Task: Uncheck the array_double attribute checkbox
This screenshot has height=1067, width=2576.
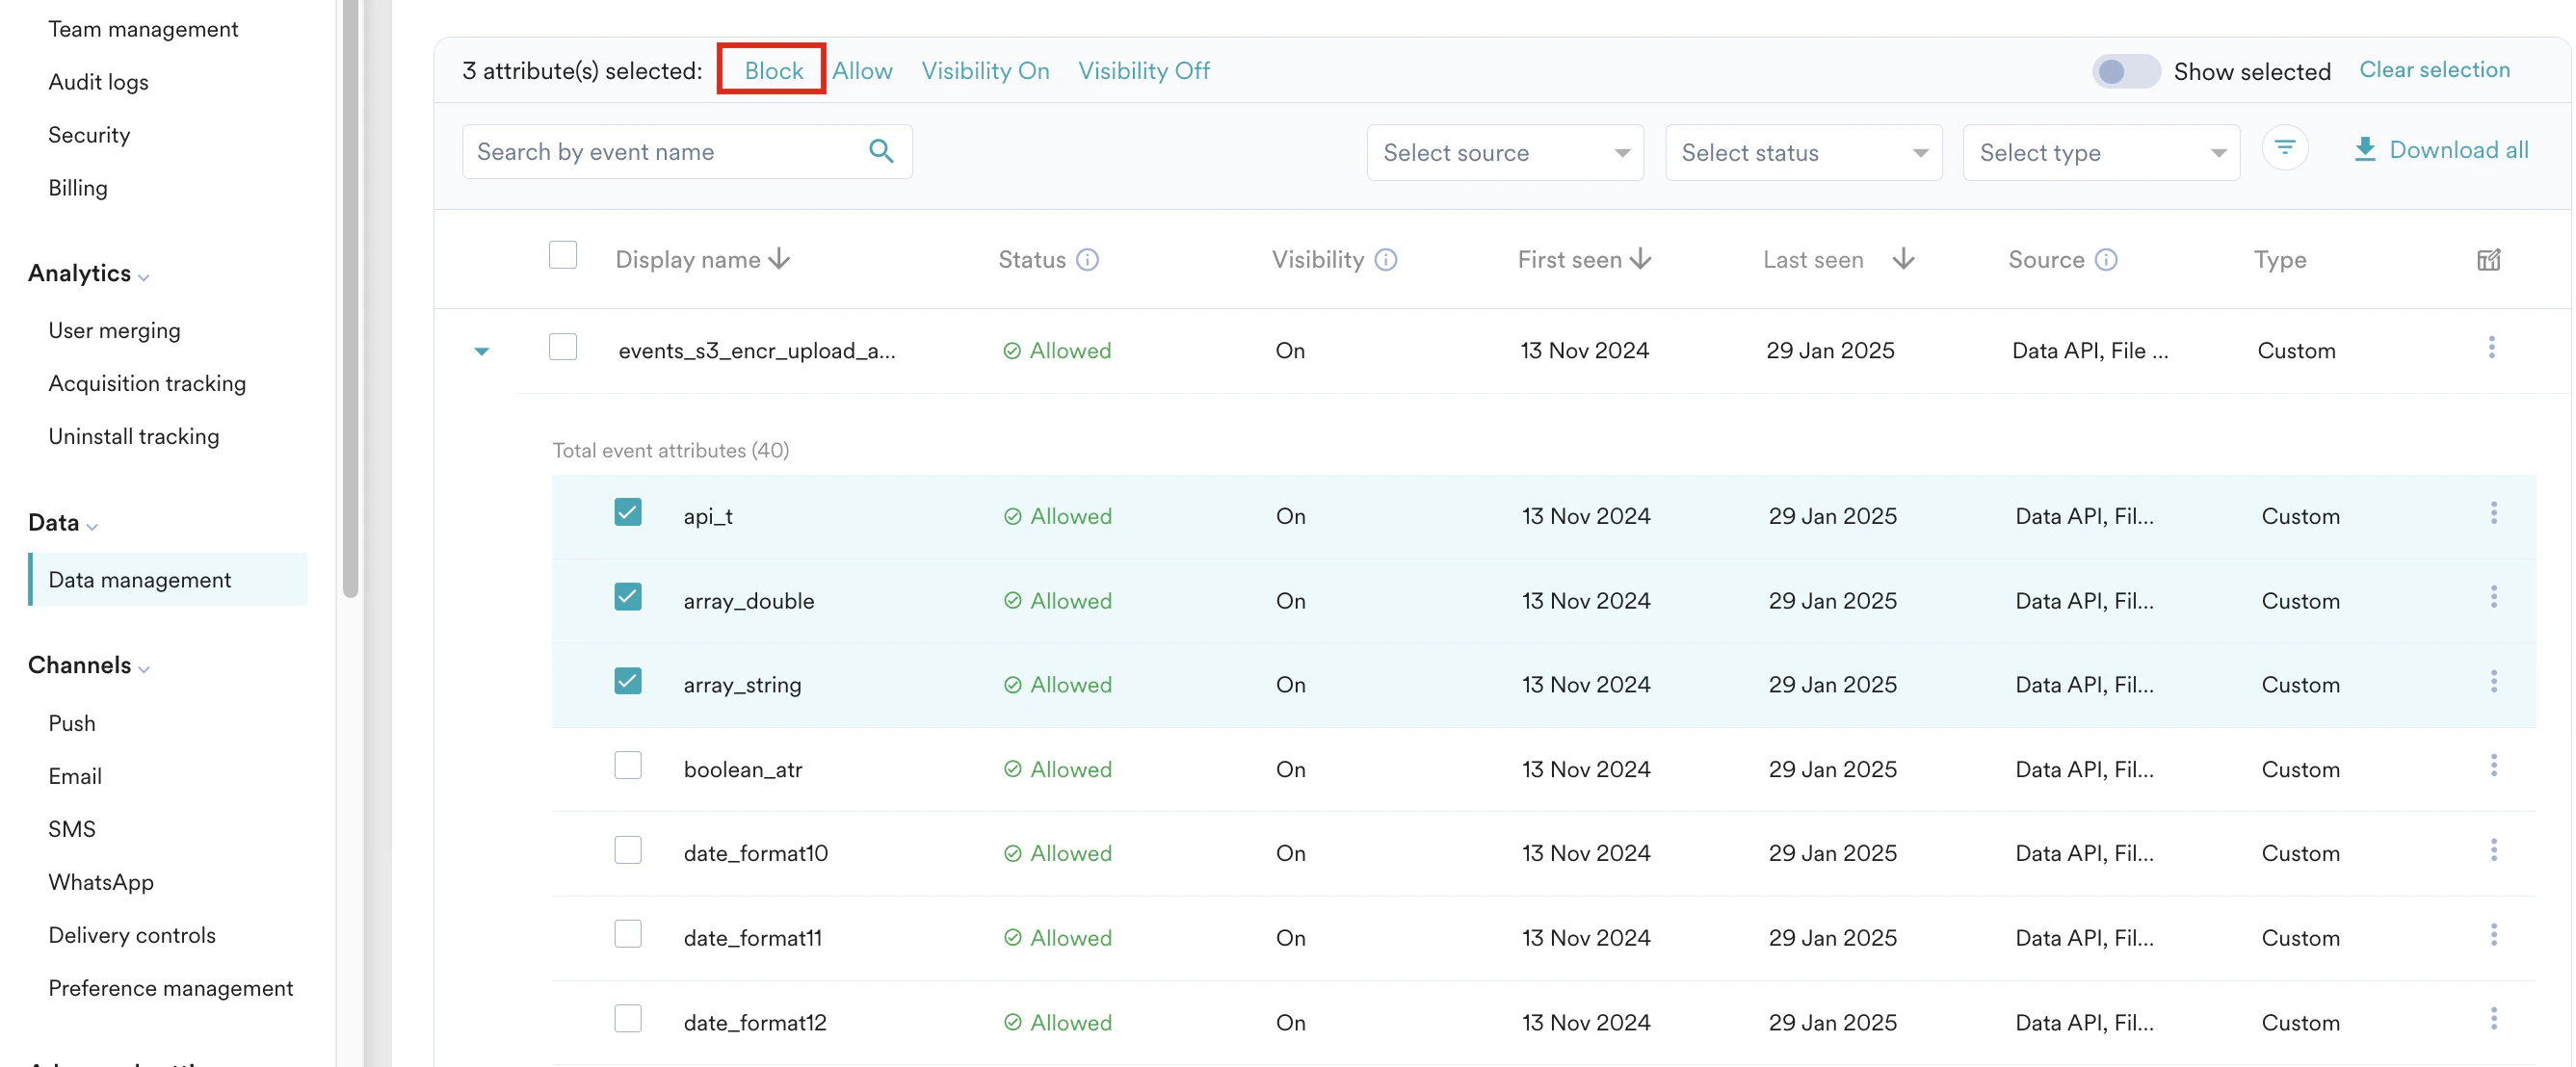Action: [x=627, y=598]
